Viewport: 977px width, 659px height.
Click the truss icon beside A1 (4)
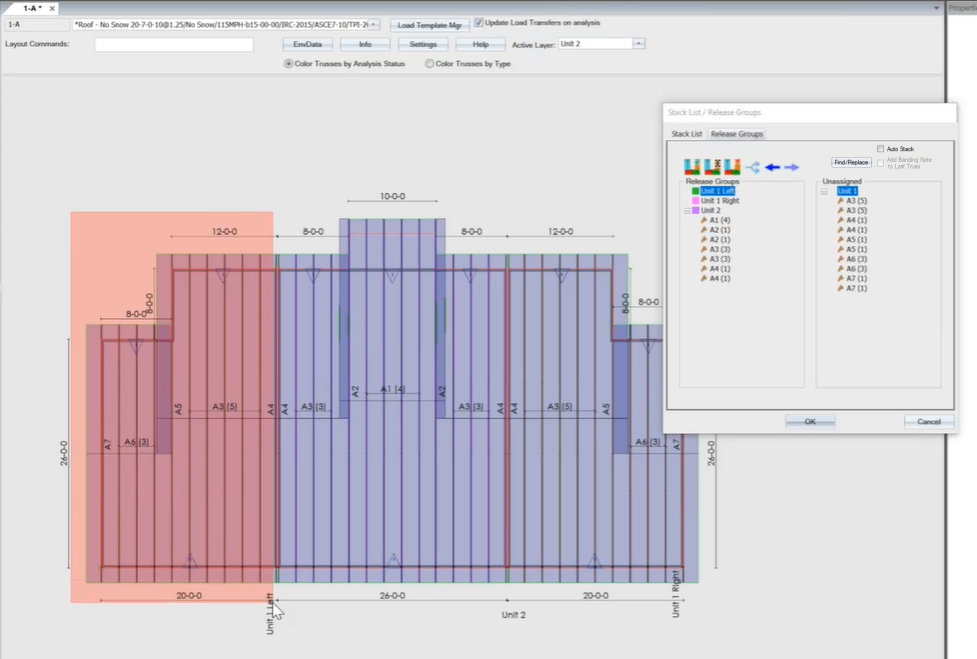[x=704, y=220]
